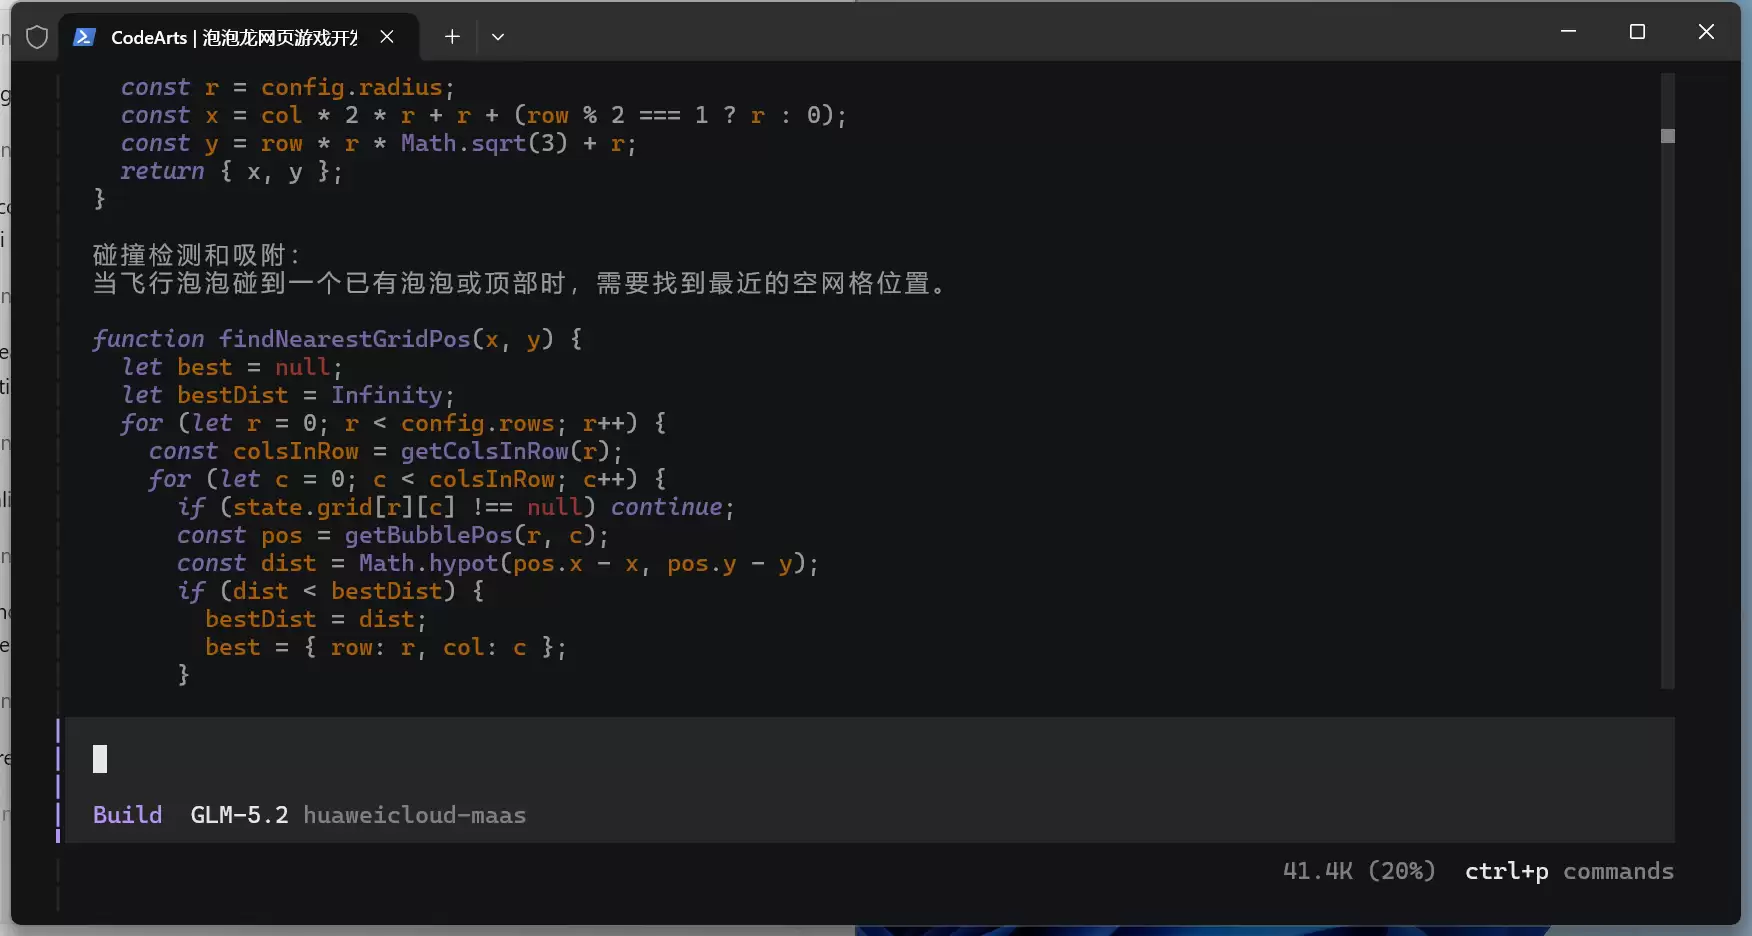Click the huaweicloud-maas provider text
The image size is (1752, 936).
(414, 815)
